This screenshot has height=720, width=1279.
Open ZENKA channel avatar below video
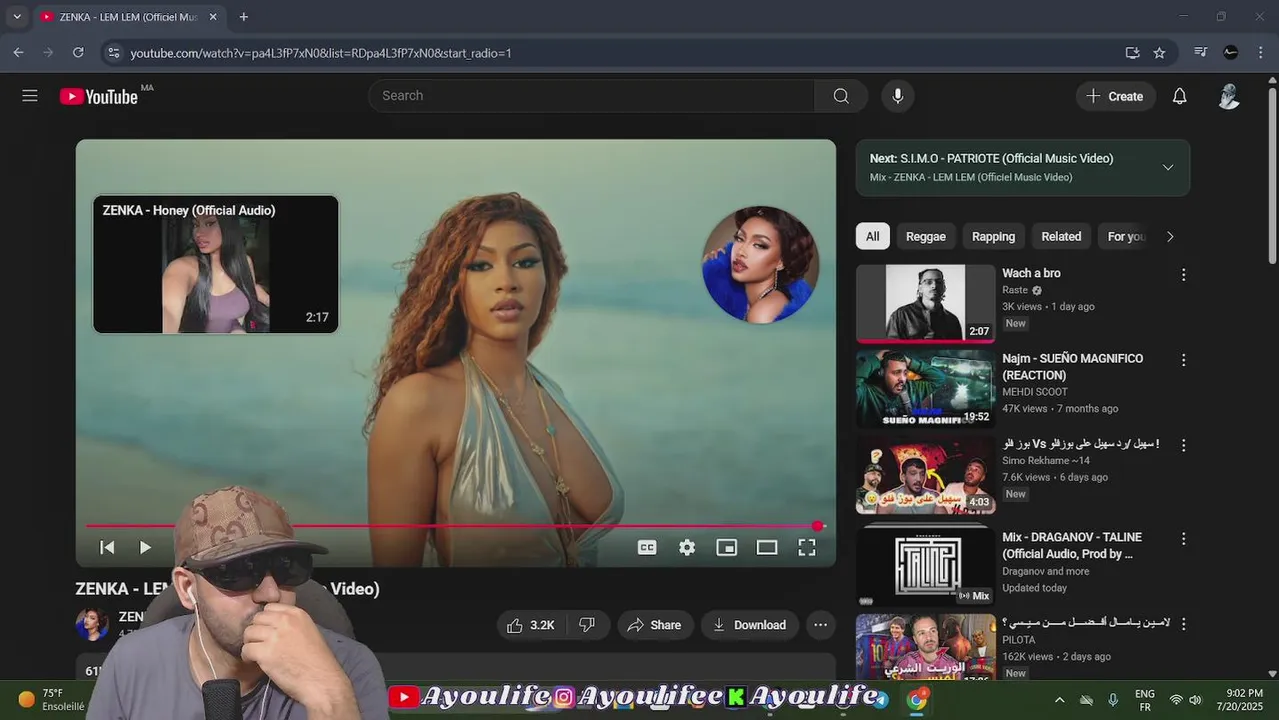(x=92, y=624)
